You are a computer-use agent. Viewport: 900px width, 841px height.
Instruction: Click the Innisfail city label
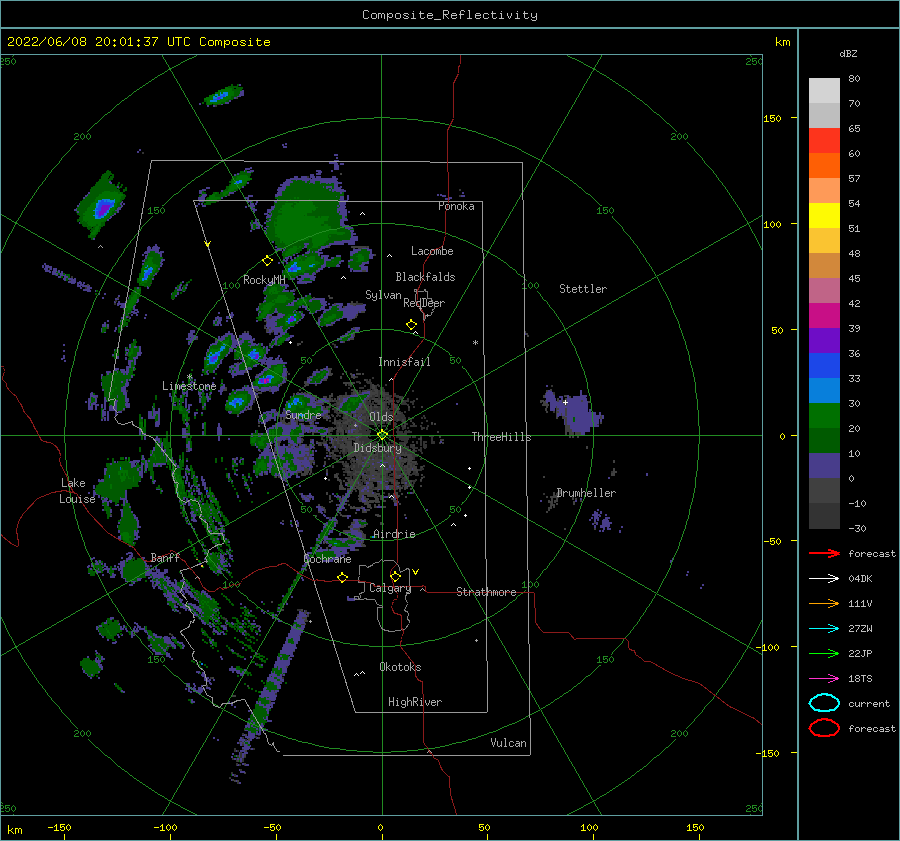404,362
